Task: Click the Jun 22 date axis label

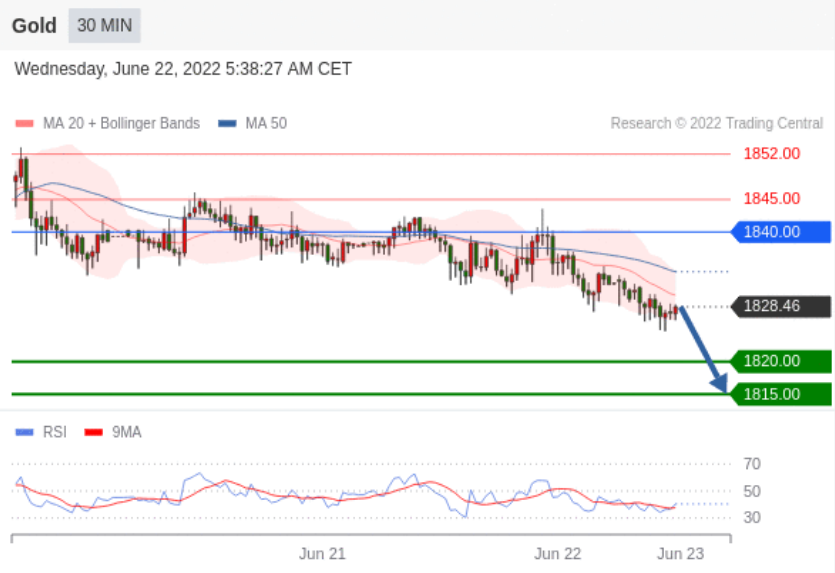Action: tap(558, 554)
